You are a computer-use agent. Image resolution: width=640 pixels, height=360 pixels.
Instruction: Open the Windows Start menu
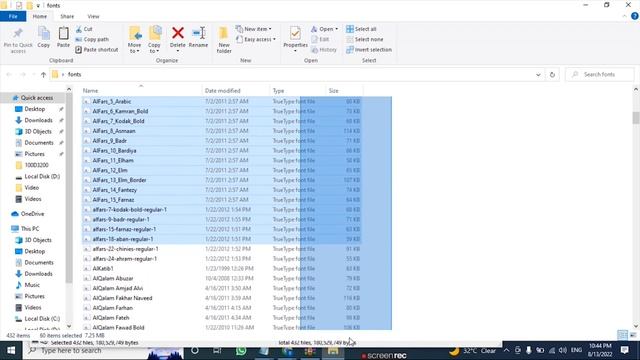click(x=11, y=351)
